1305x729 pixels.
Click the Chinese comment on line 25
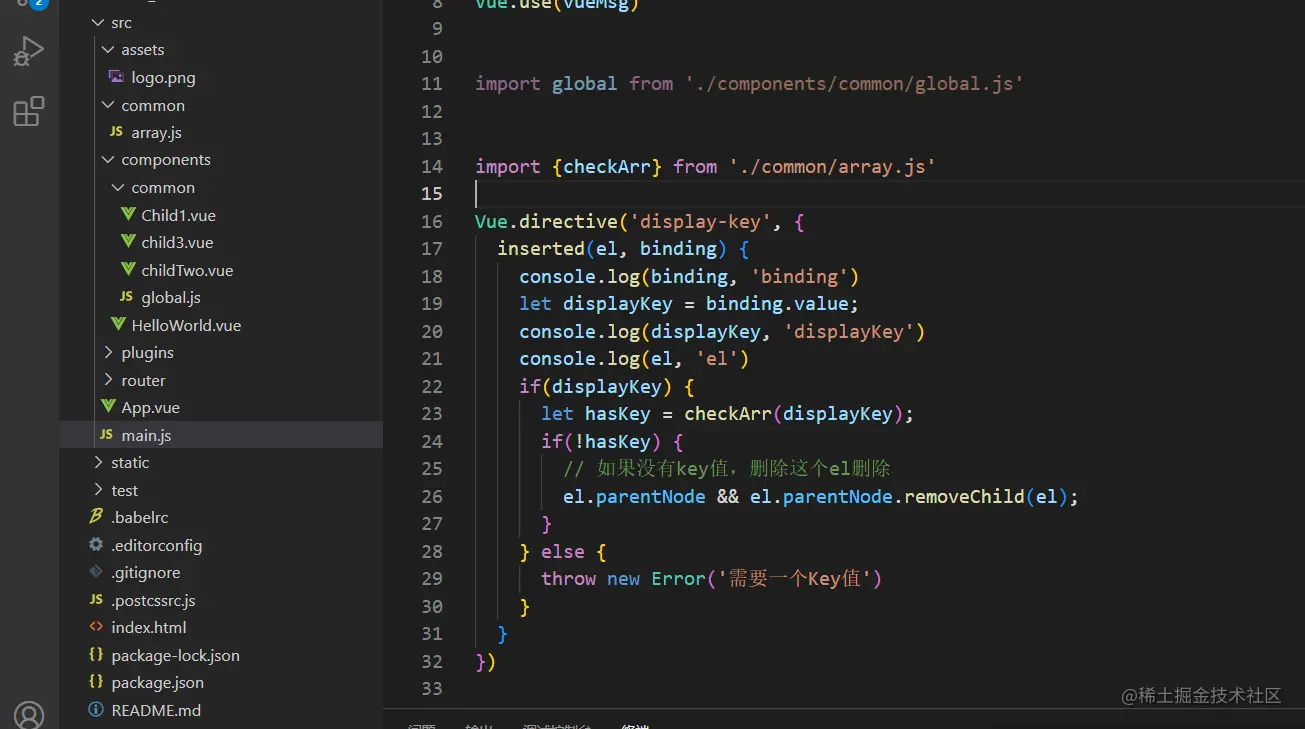pyautogui.click(x=727, y=469)
